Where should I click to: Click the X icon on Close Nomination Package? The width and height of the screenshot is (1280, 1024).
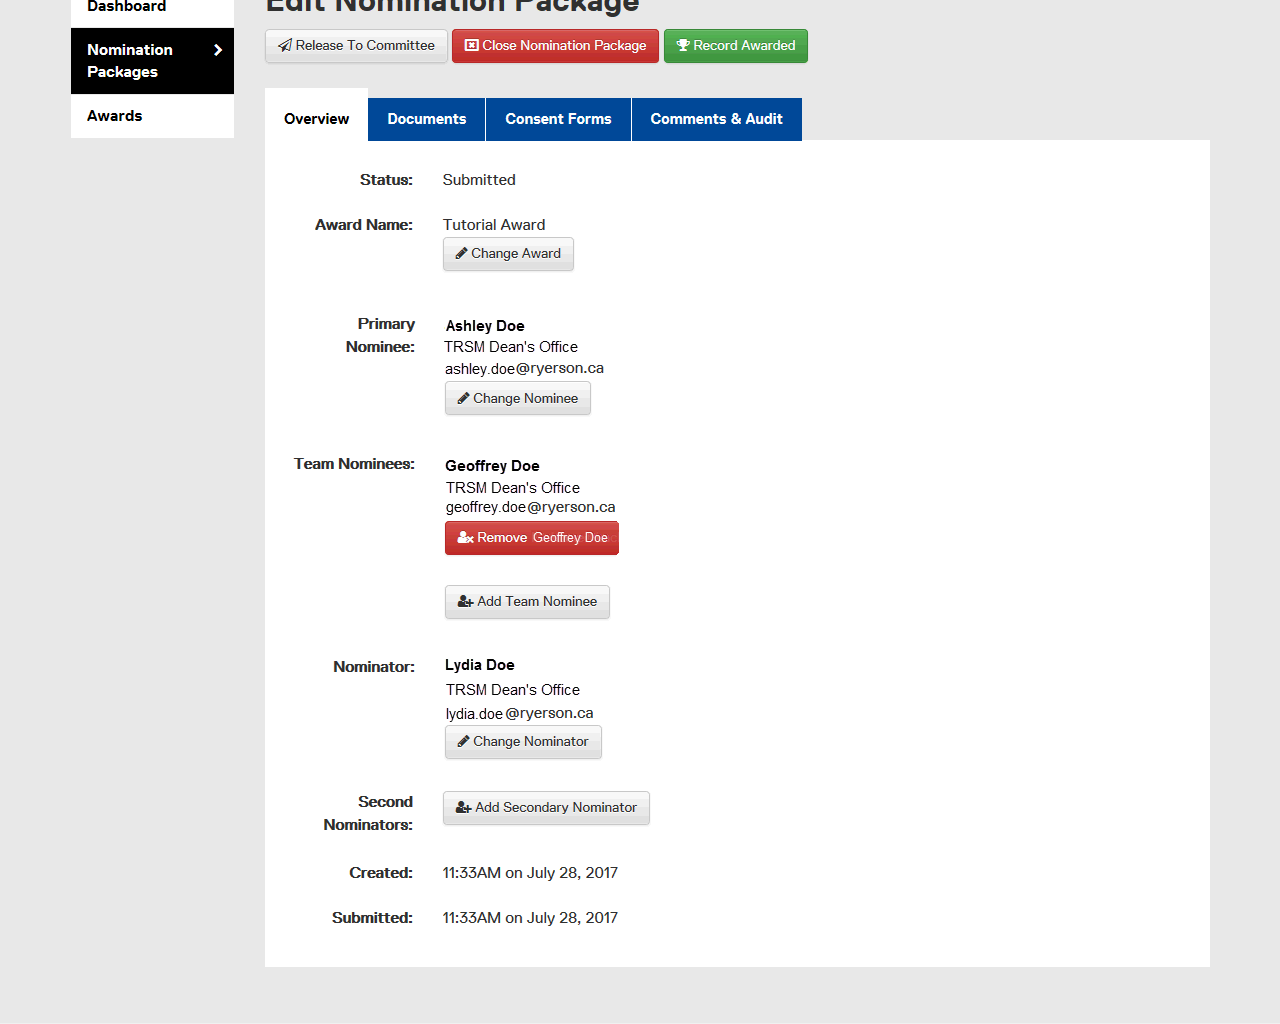point(472,46)
